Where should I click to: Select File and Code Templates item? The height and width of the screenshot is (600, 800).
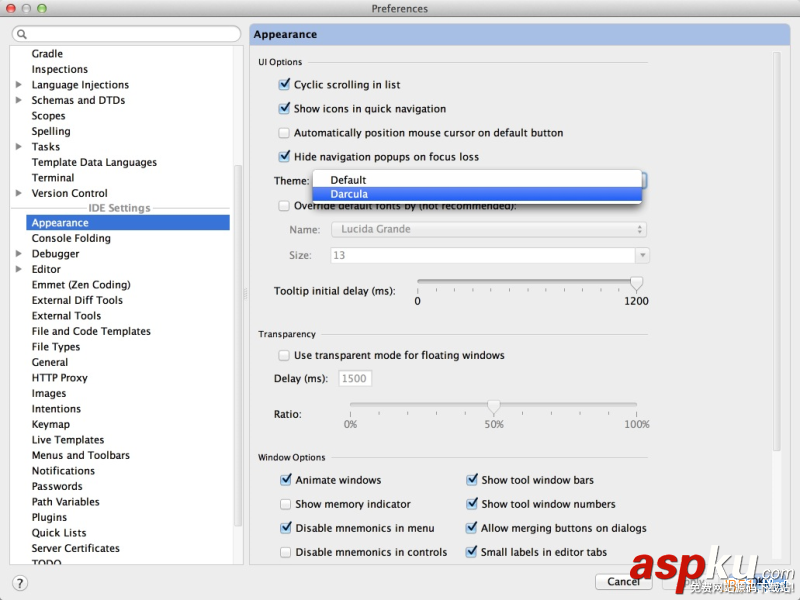click(x=91, y=331)
